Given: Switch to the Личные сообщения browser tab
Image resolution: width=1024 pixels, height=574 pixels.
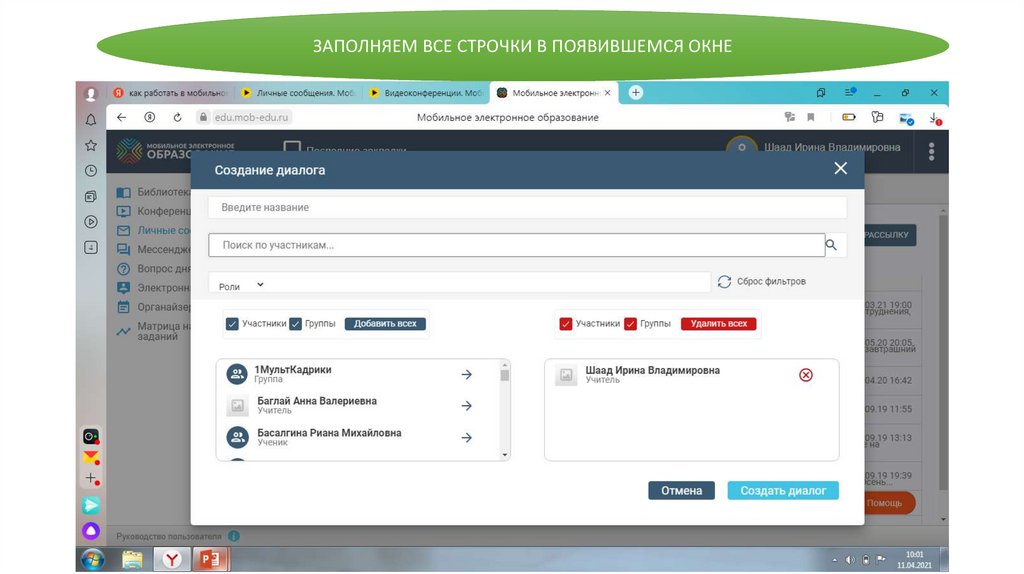Looking at the screenshot, I should [297, 93].
